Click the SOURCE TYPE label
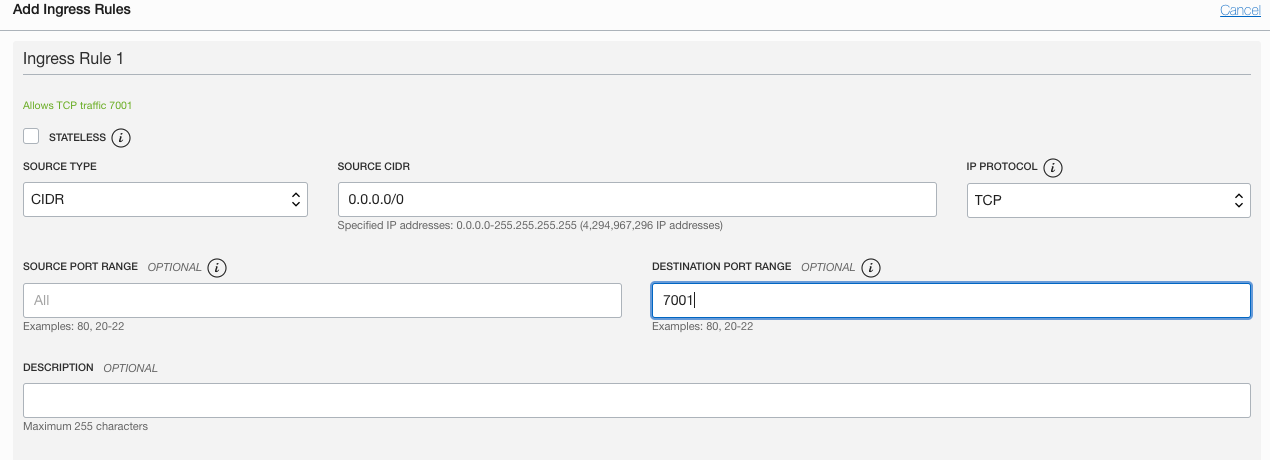1270x460 pixels. point(60,167)
